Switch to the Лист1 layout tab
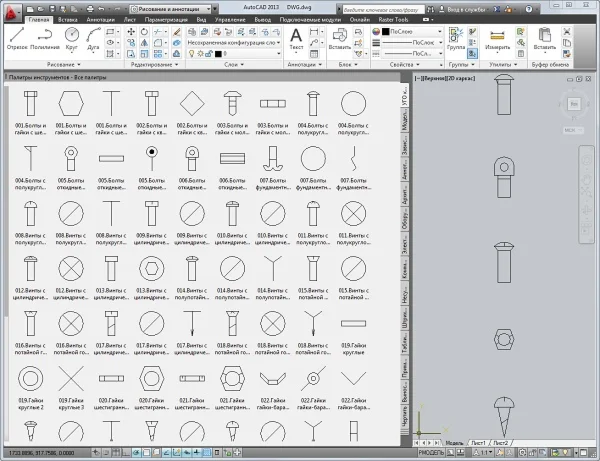The width and height of the screenshot is (600, 461). (478, 441)
